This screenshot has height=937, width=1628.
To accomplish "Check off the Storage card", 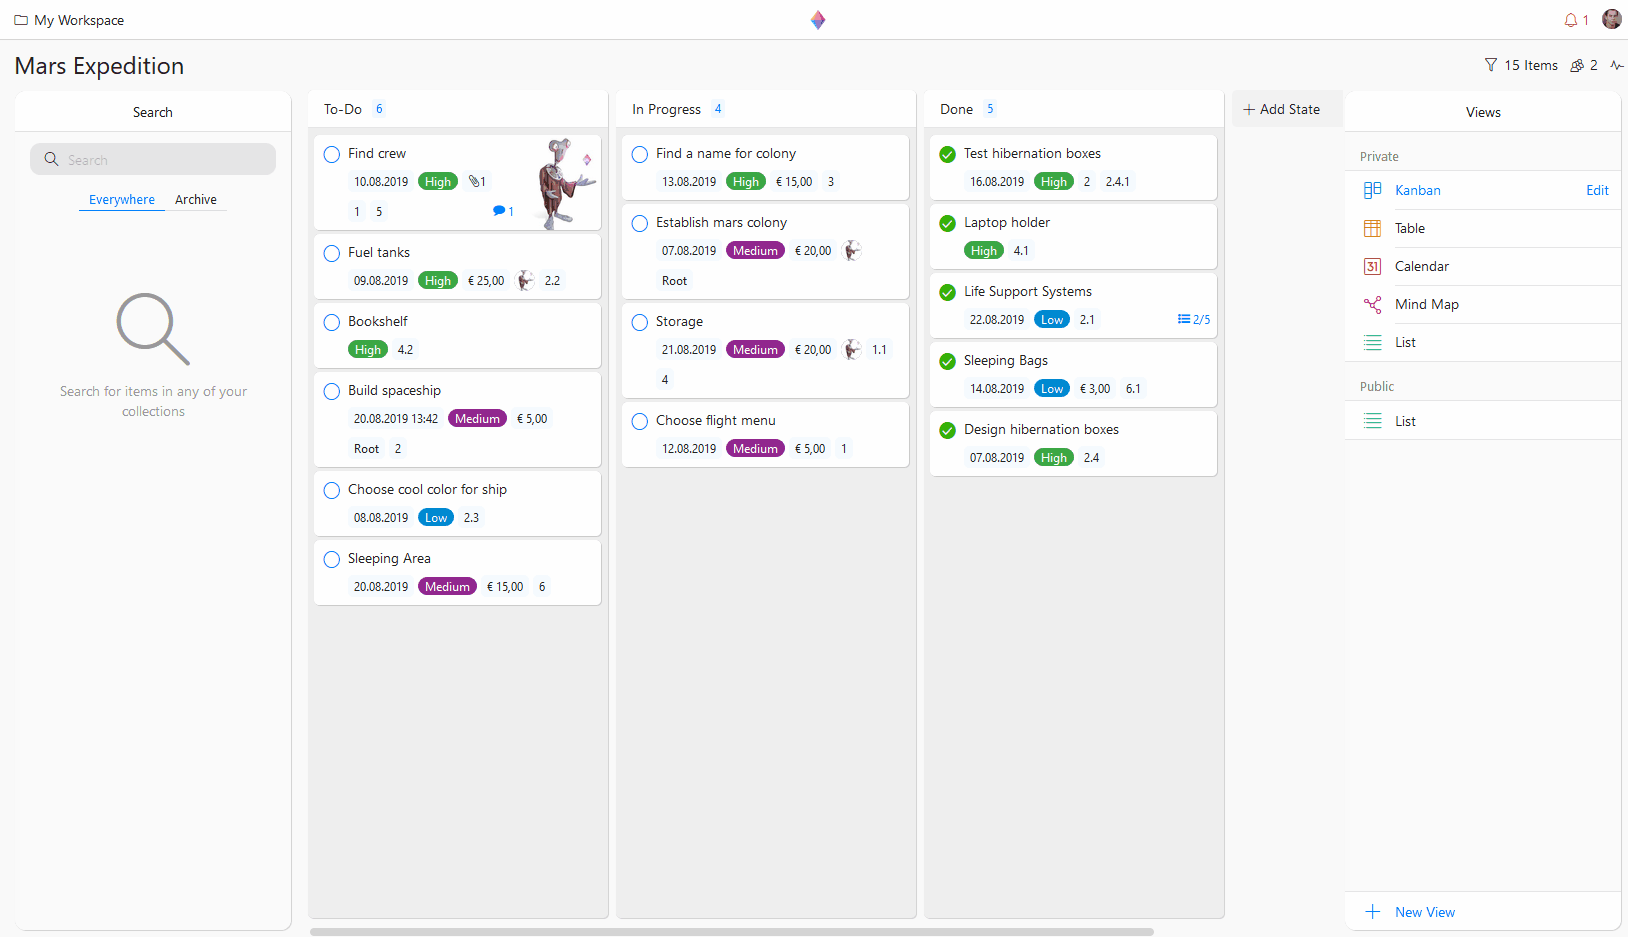I will pyautogui.click(x=639, y=322).
